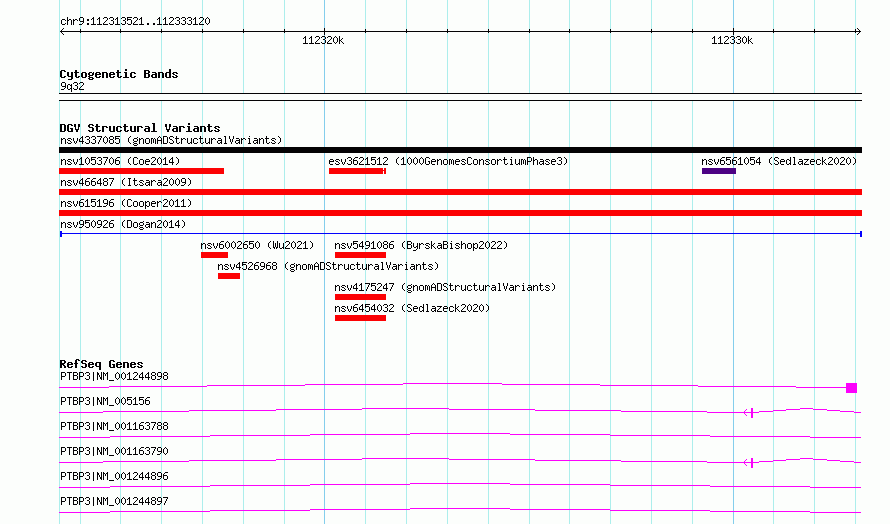Viewport: 890px width, 524px height.
Task: Click the red nsv4526968 variant bar
Action: coord(229,276)
